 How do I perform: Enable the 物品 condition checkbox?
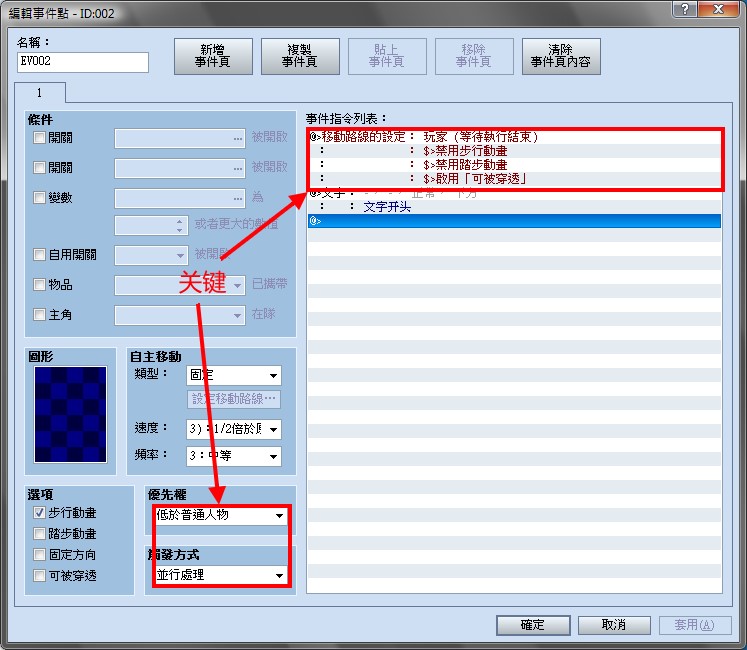(x=40, y=284)
